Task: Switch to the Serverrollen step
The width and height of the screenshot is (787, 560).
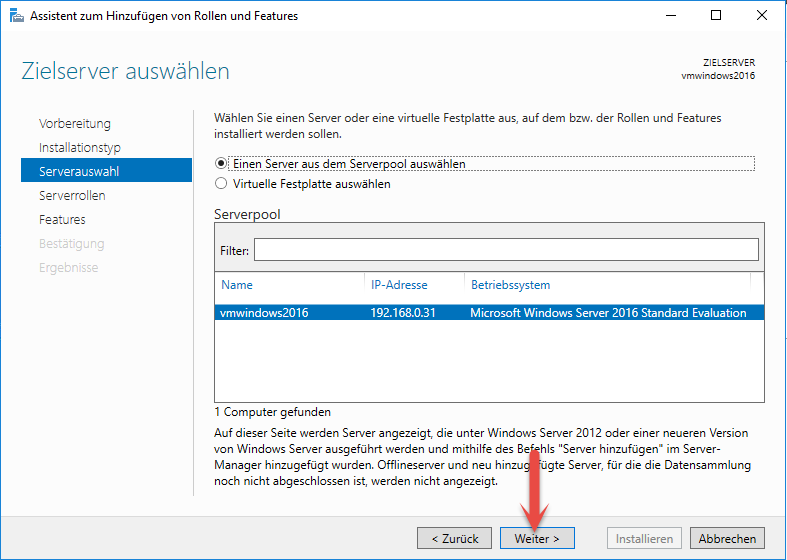Action: point(72,196)
